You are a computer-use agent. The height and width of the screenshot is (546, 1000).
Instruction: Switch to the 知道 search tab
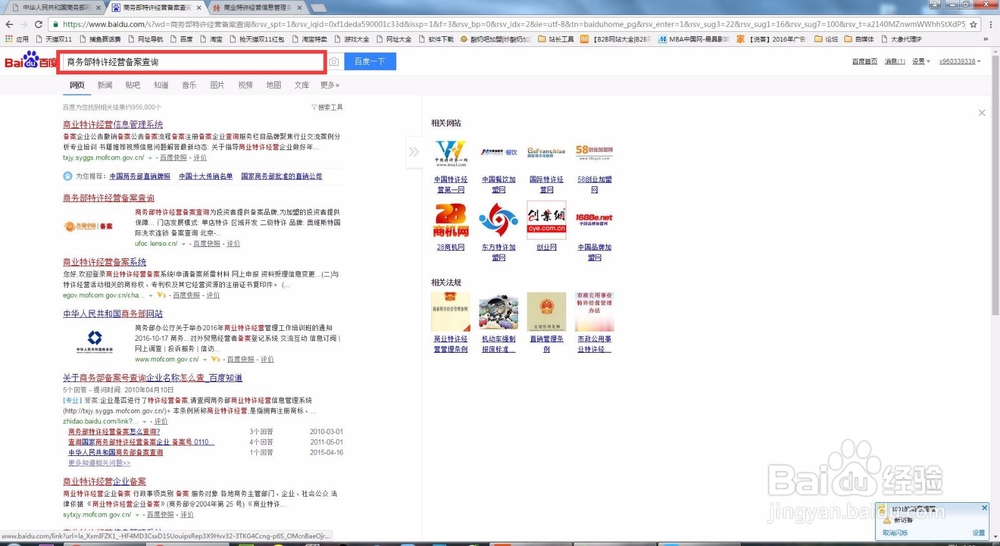click(x=161, y=85)
